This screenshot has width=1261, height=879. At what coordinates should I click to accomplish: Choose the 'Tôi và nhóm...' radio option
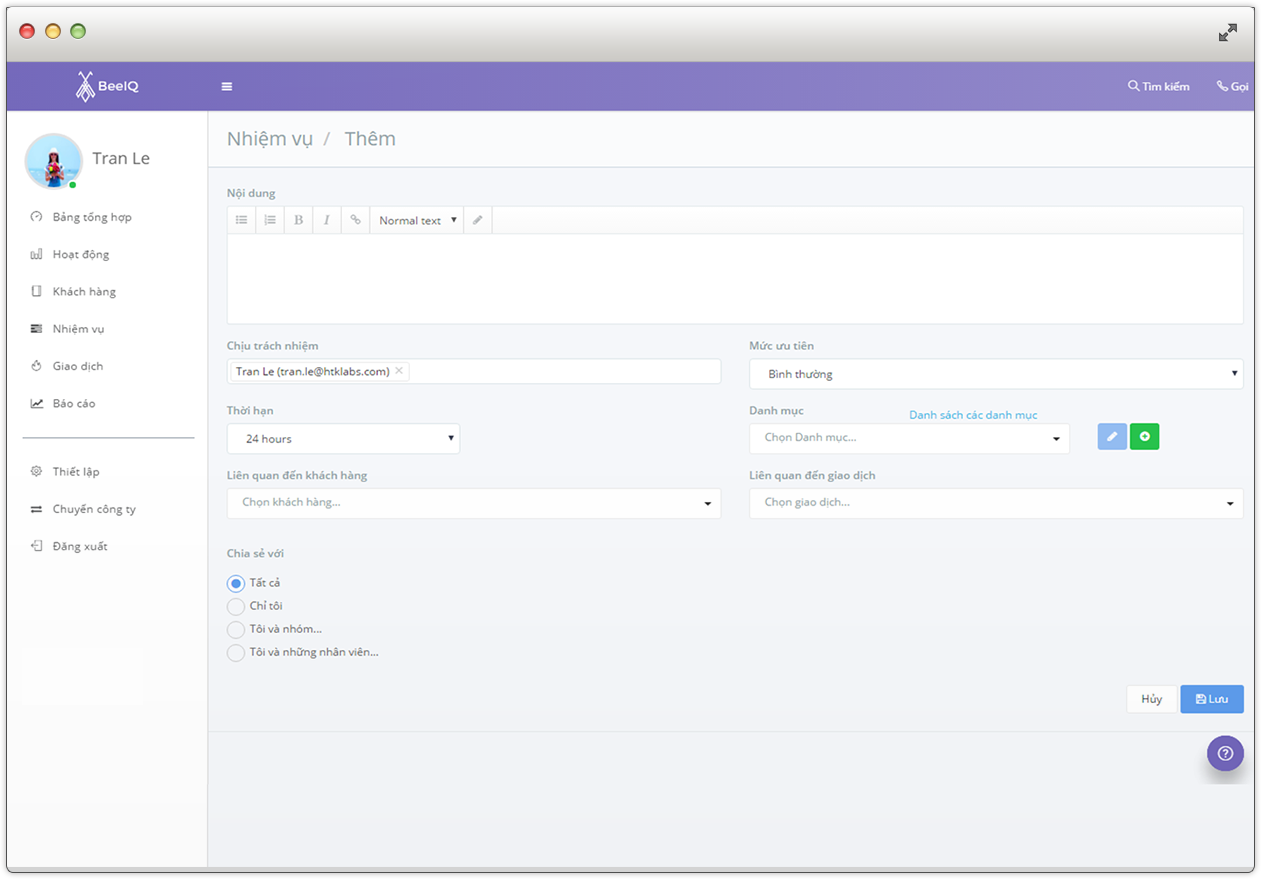coord(236,629)
